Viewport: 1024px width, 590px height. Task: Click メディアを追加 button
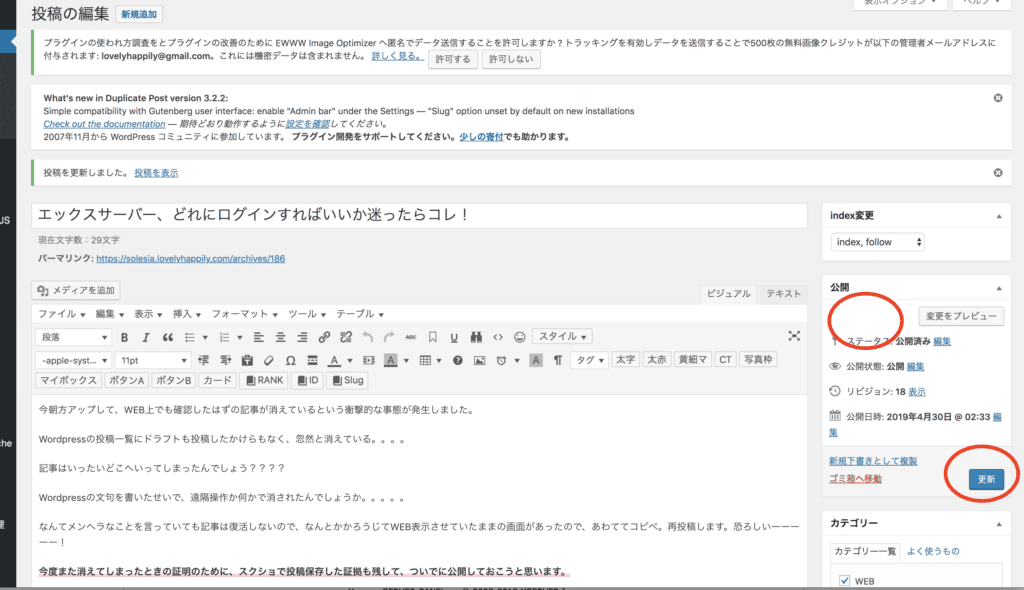[76, 290]
